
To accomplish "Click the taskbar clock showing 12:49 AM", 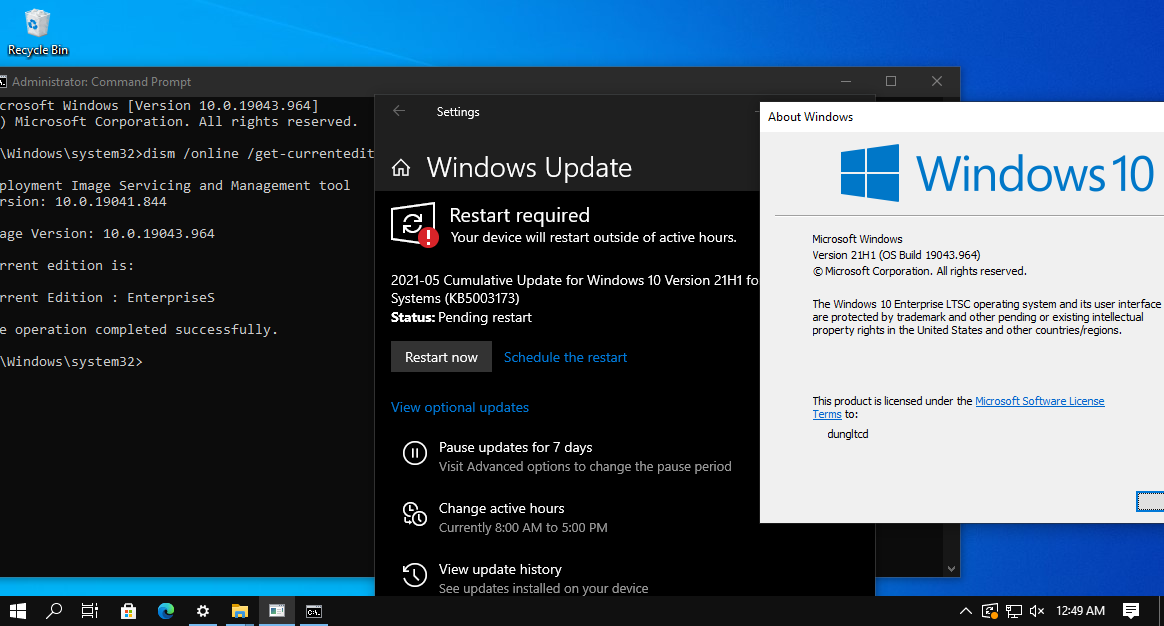I will coord(1080,610).
